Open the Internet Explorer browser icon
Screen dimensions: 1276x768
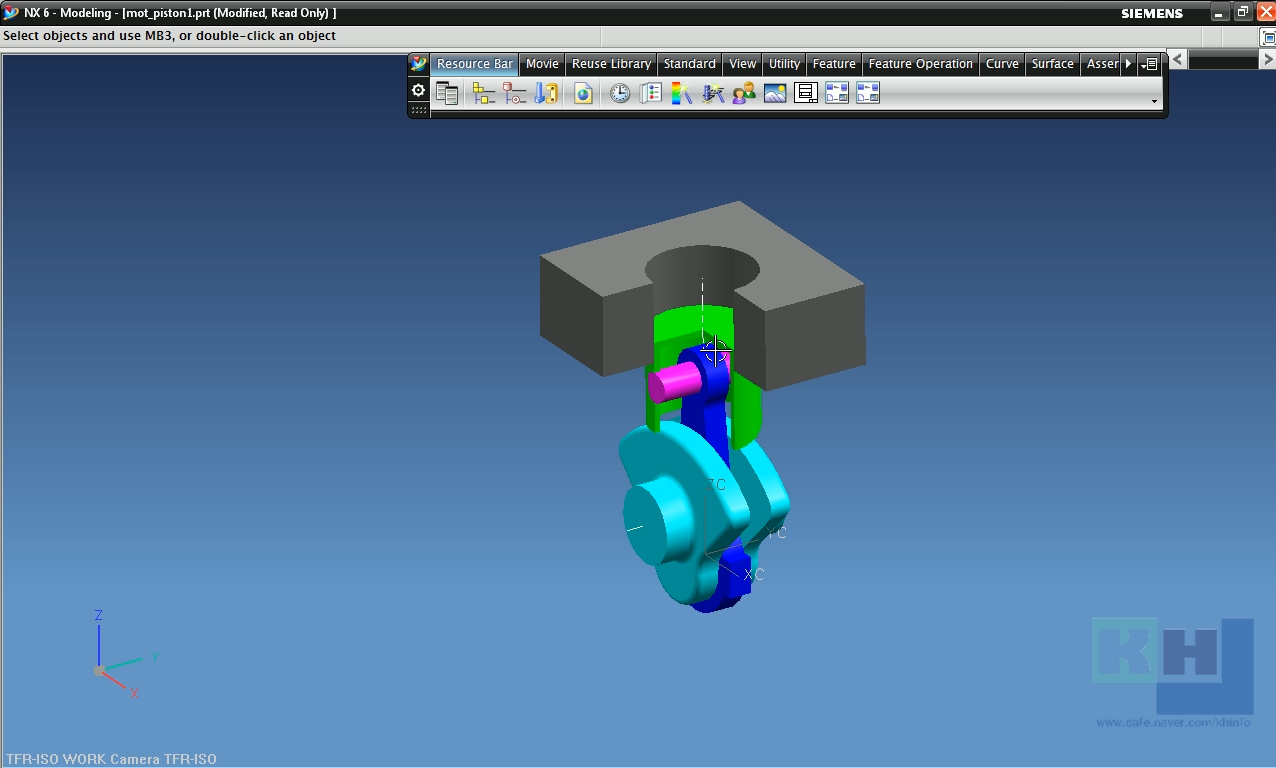(x=583, y=94)
